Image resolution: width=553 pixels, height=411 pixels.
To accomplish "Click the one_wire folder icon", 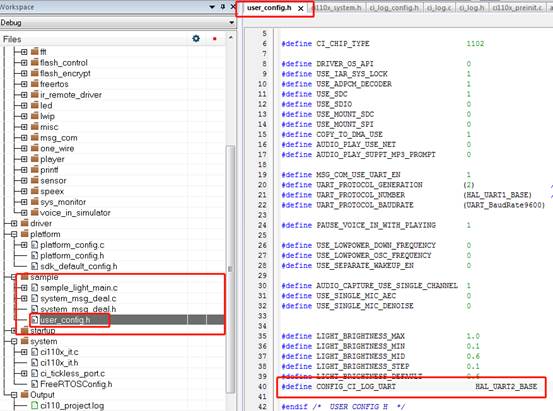I will [x=35, y=148].
